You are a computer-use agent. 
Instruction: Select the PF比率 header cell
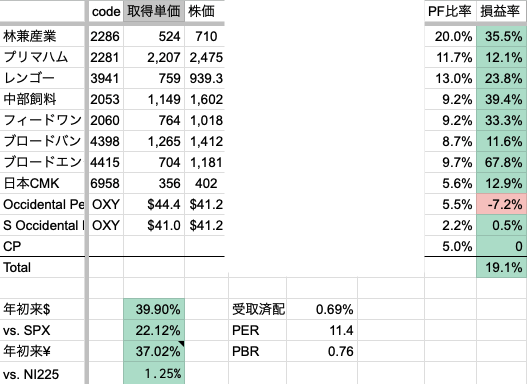450,11
